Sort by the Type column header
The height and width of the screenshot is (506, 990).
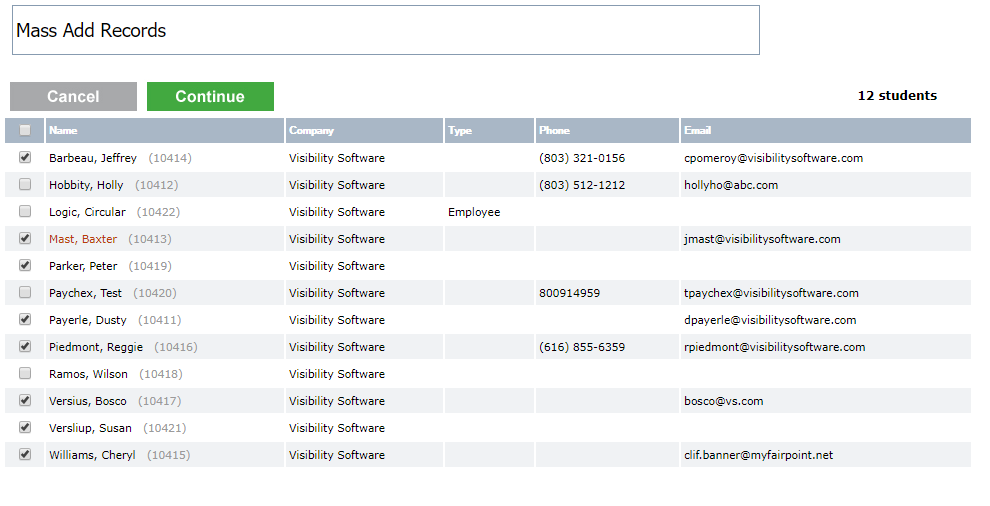460,130
